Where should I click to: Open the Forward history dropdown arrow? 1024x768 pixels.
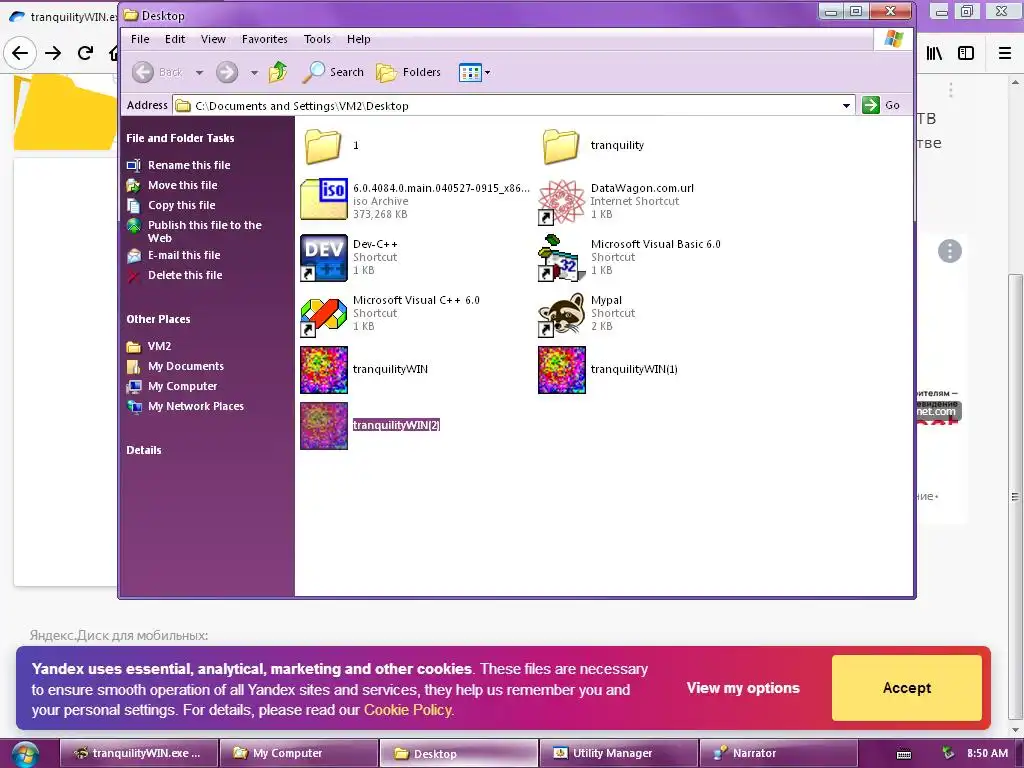(254, 72)
